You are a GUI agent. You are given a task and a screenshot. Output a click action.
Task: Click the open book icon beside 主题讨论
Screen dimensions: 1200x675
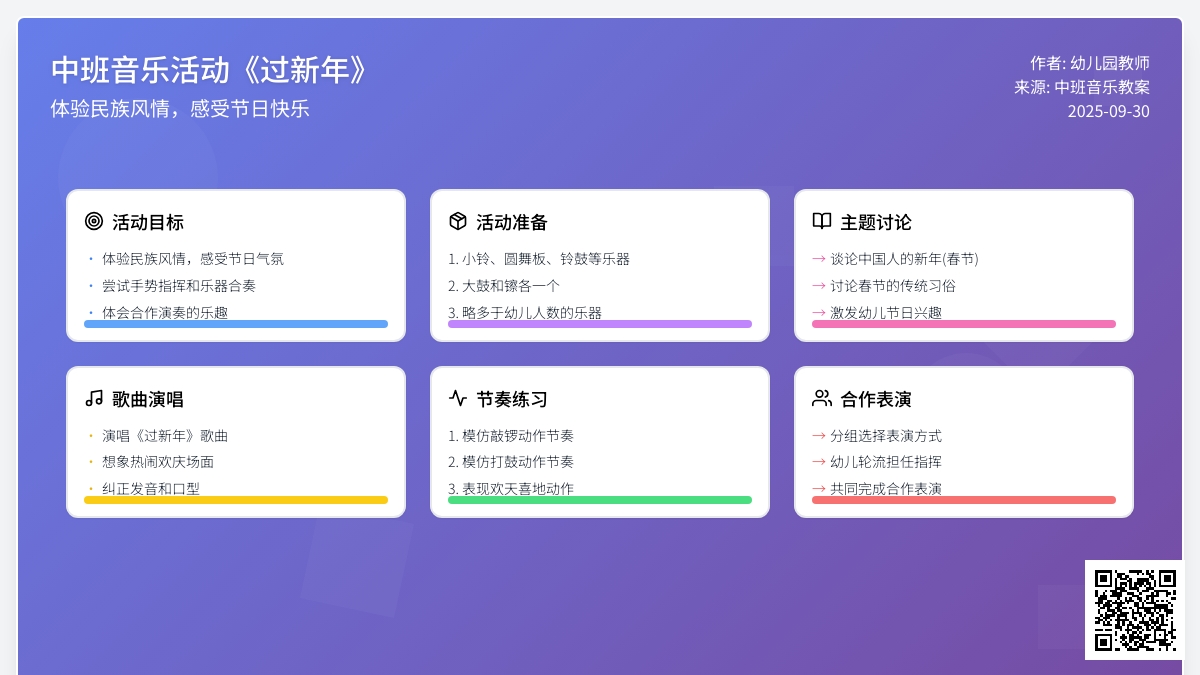click(822, 221)
